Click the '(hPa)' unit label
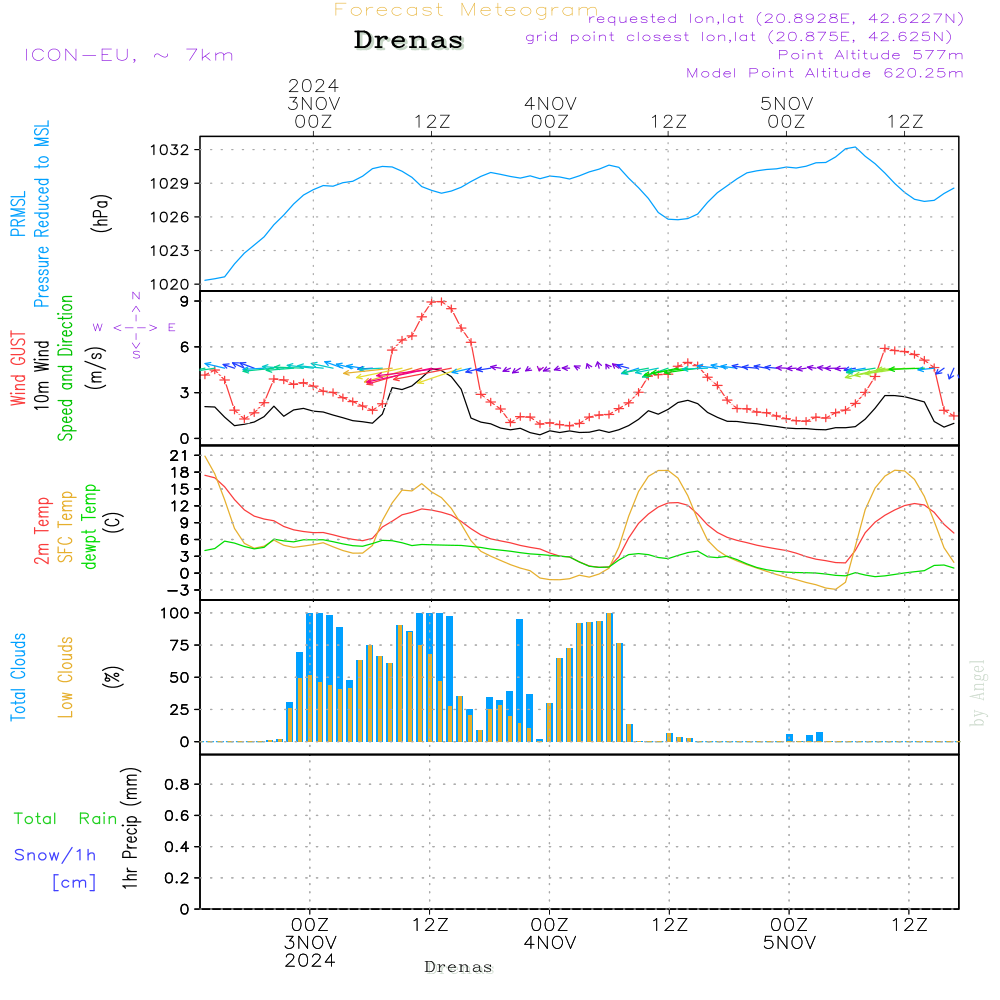The height and width of the screenshot is (1000, 1000). click(100, 213)
